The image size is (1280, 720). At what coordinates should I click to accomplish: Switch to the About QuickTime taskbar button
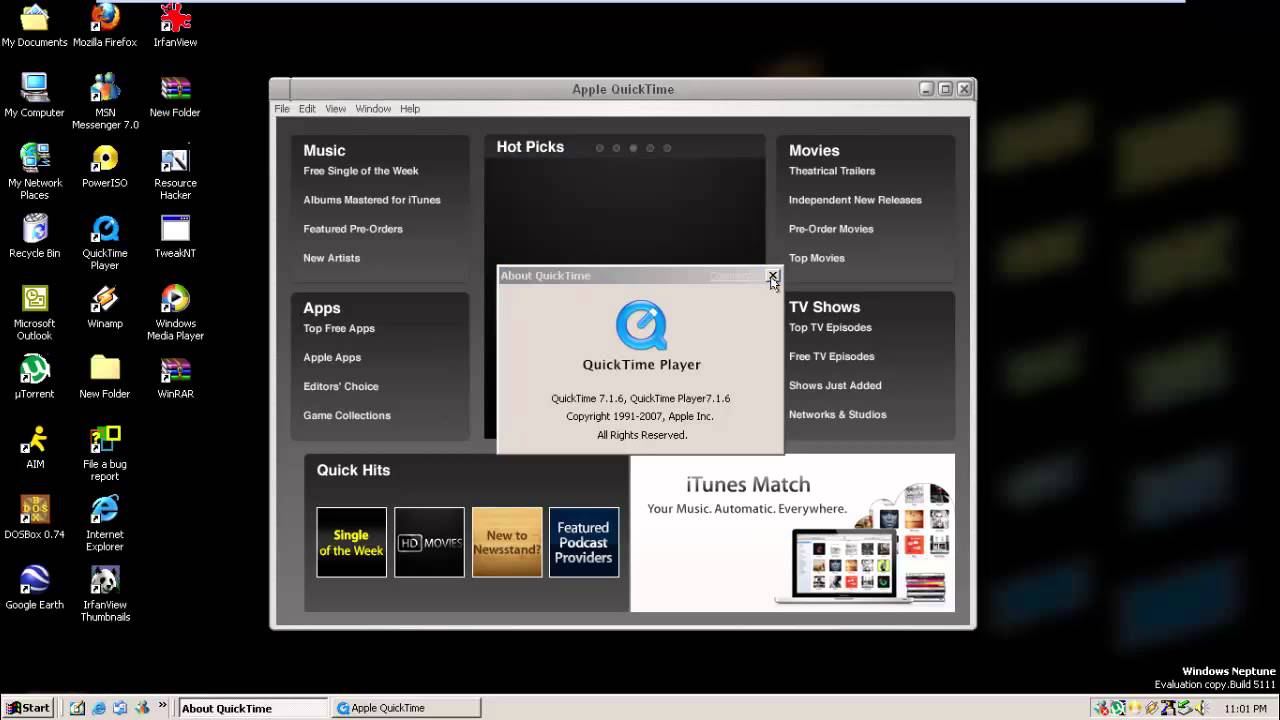point(253,708)
